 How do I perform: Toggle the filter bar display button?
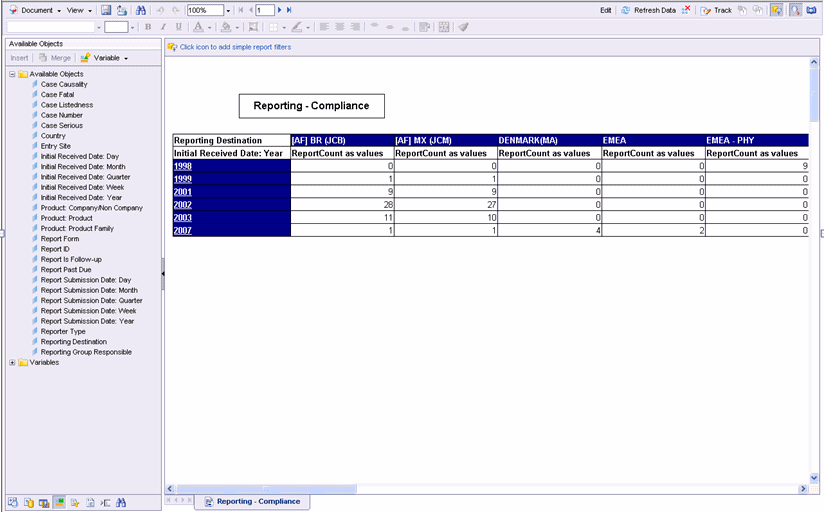click(778, 10)
